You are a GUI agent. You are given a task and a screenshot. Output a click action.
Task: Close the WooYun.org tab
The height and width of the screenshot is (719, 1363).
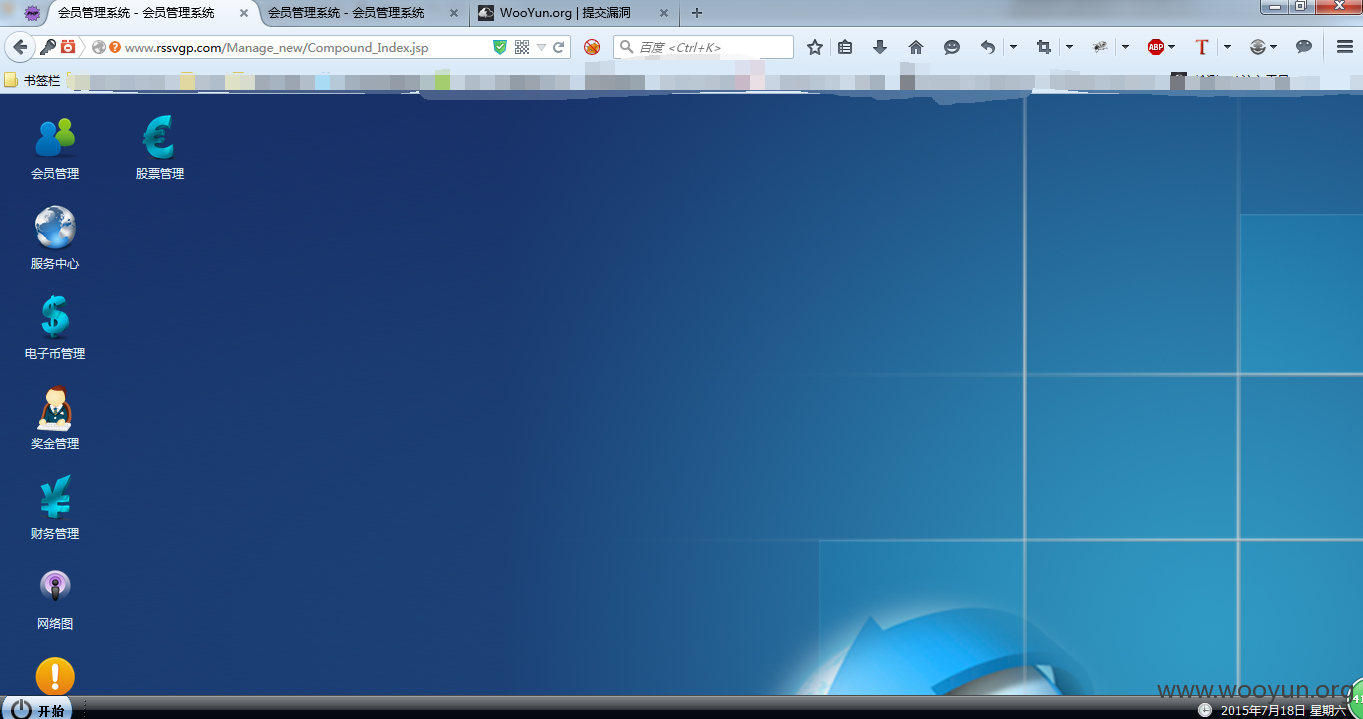(664, 13)
